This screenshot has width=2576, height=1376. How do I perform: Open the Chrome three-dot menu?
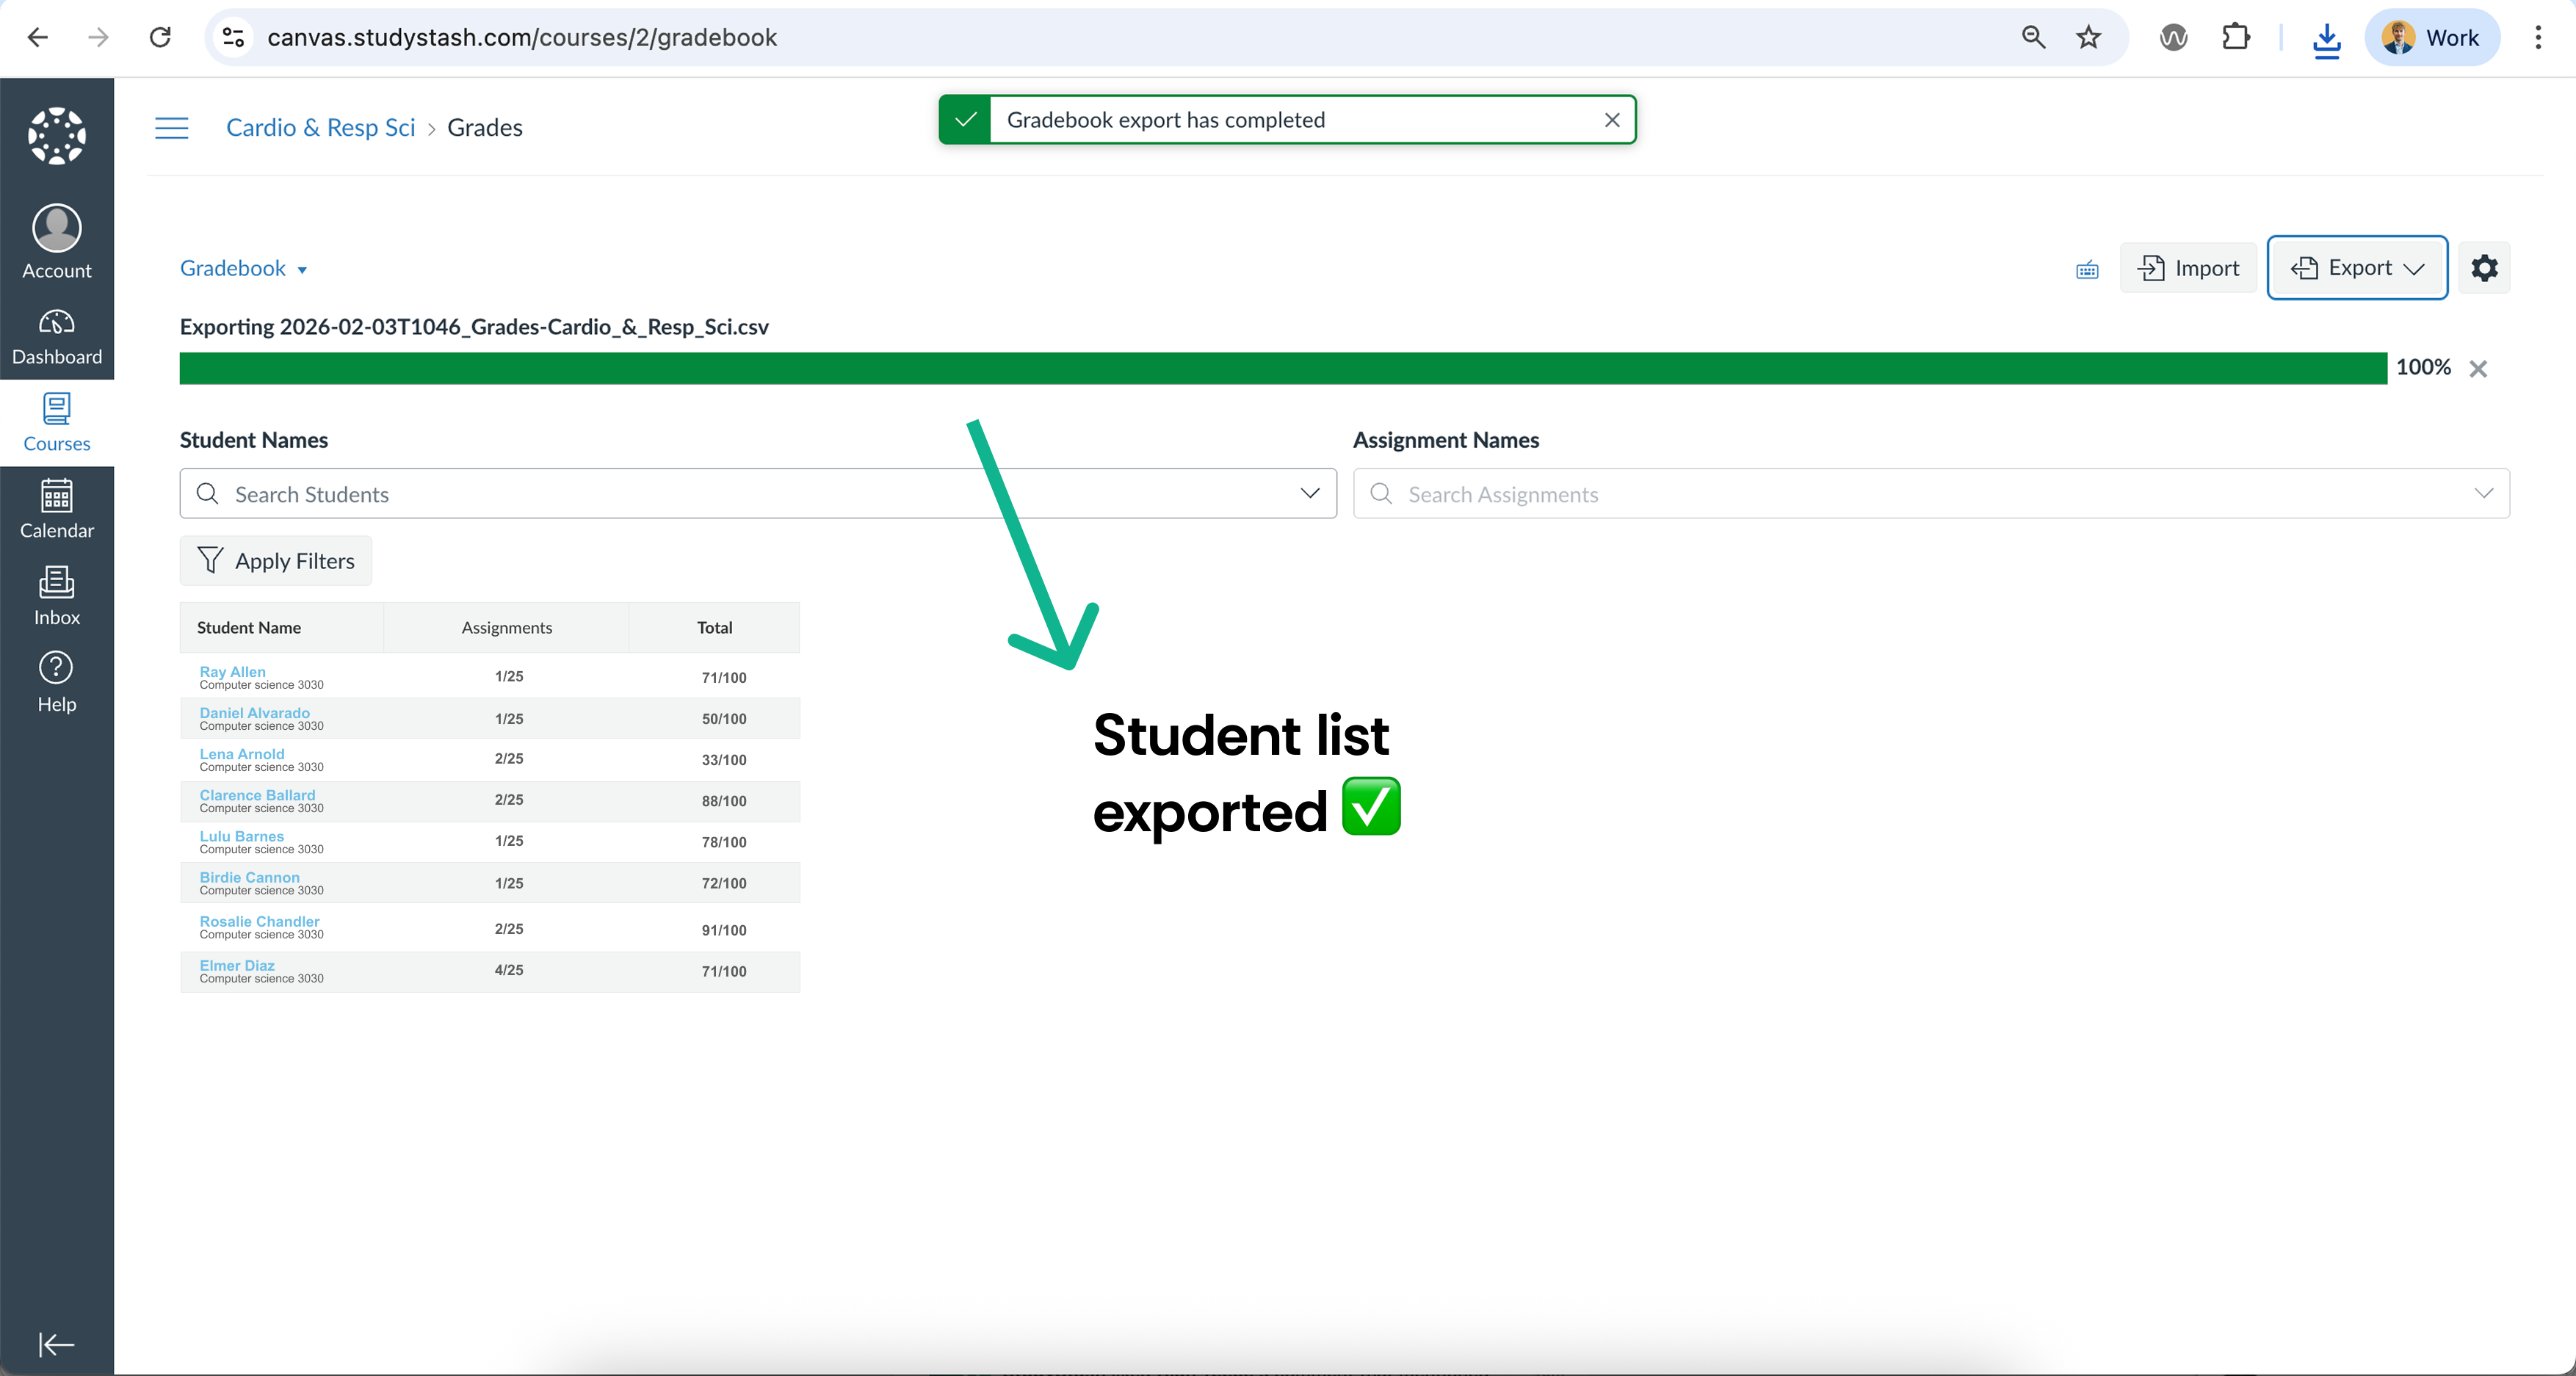[x=2538, y=37]
